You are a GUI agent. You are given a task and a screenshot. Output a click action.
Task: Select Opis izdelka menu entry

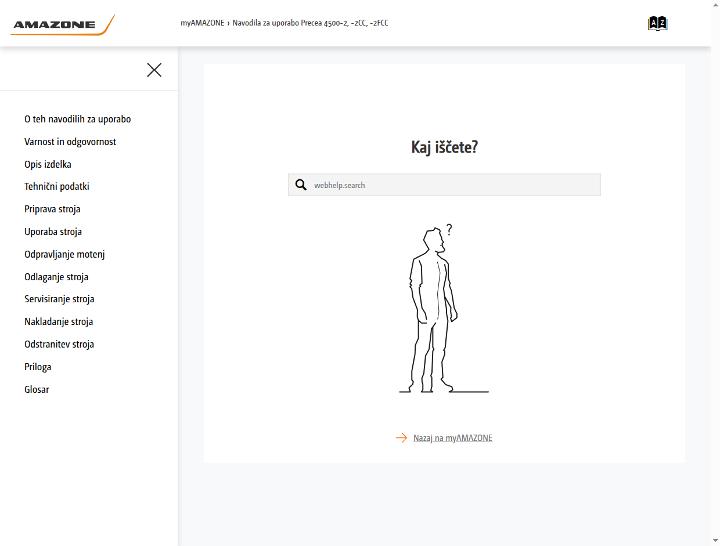[x=48, y=164]
